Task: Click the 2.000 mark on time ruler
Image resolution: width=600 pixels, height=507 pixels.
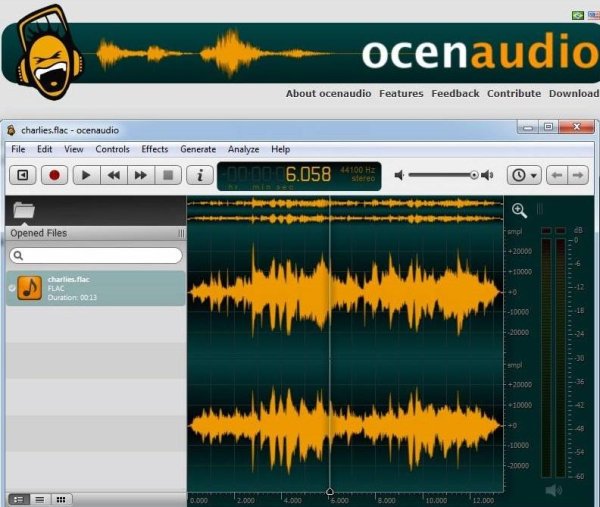Action: point(245,500)
